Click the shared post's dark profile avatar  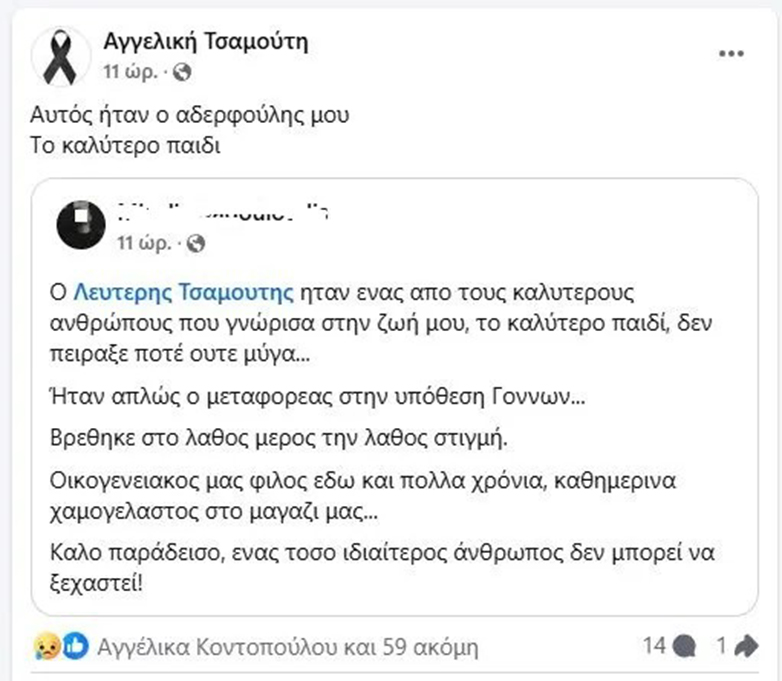83,225
